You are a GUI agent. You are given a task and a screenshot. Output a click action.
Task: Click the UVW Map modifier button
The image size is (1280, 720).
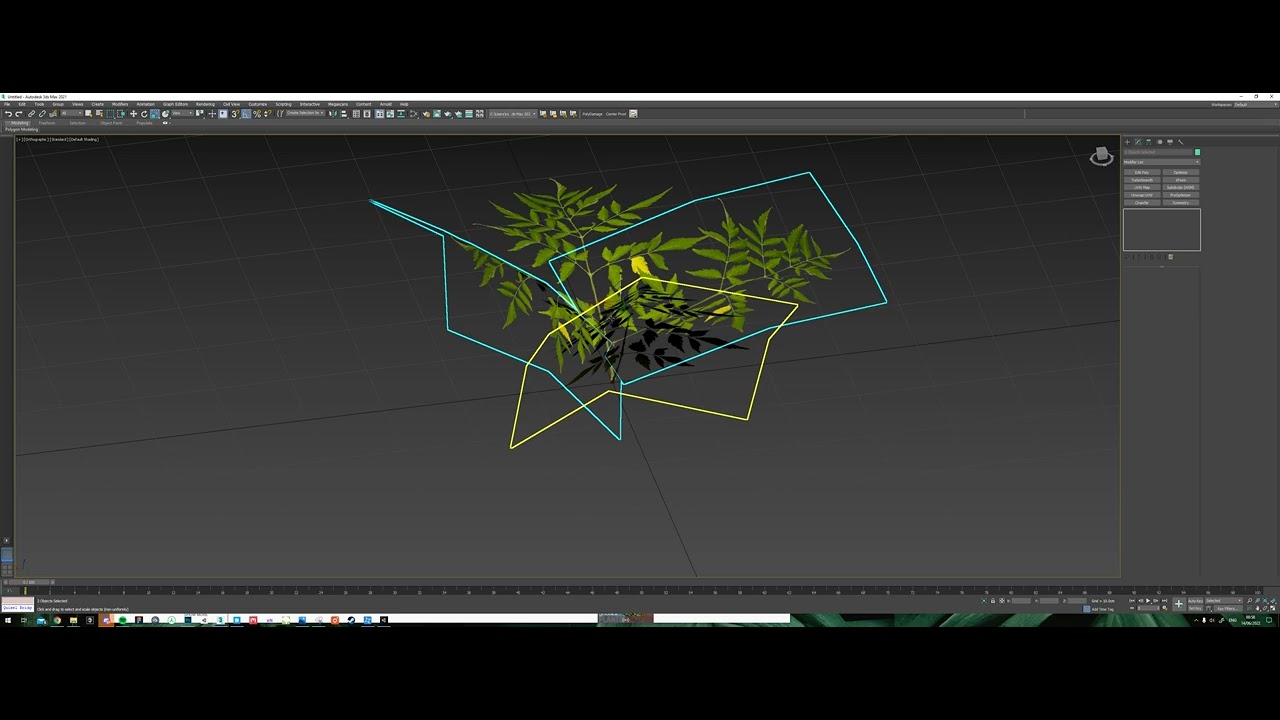point(1142,187)
